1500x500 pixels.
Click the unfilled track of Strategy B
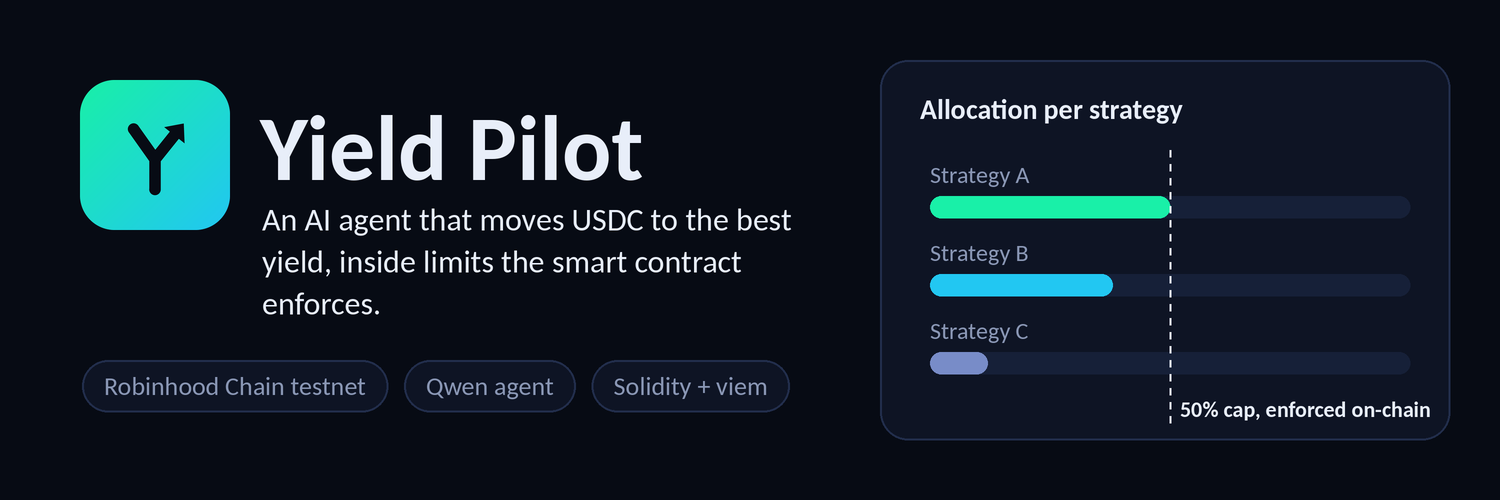pyautogui.click(x=1261, y=285)
